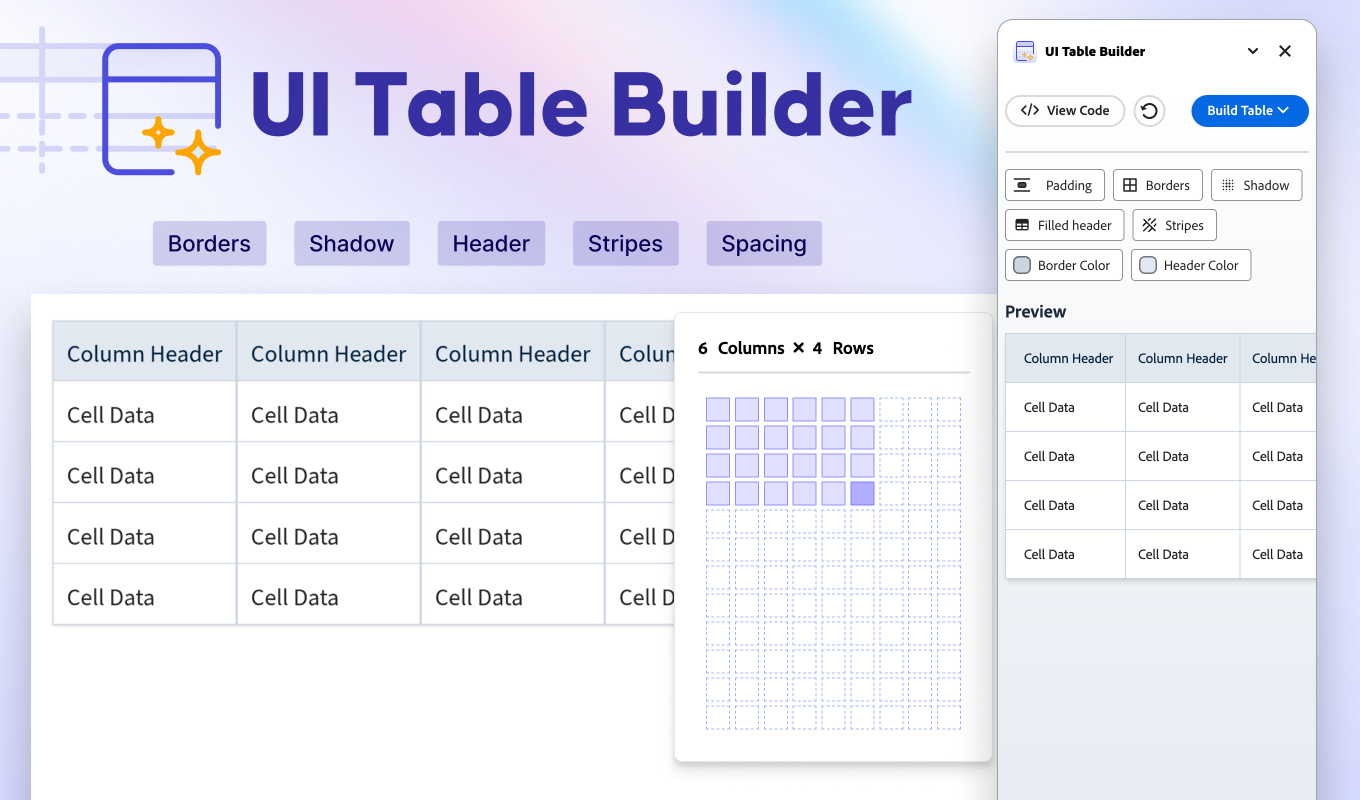The height and width of the screenshot is (800, 1360).
Task: Pick a 6x4 size on the grid selector
Action: pos(861,492)
